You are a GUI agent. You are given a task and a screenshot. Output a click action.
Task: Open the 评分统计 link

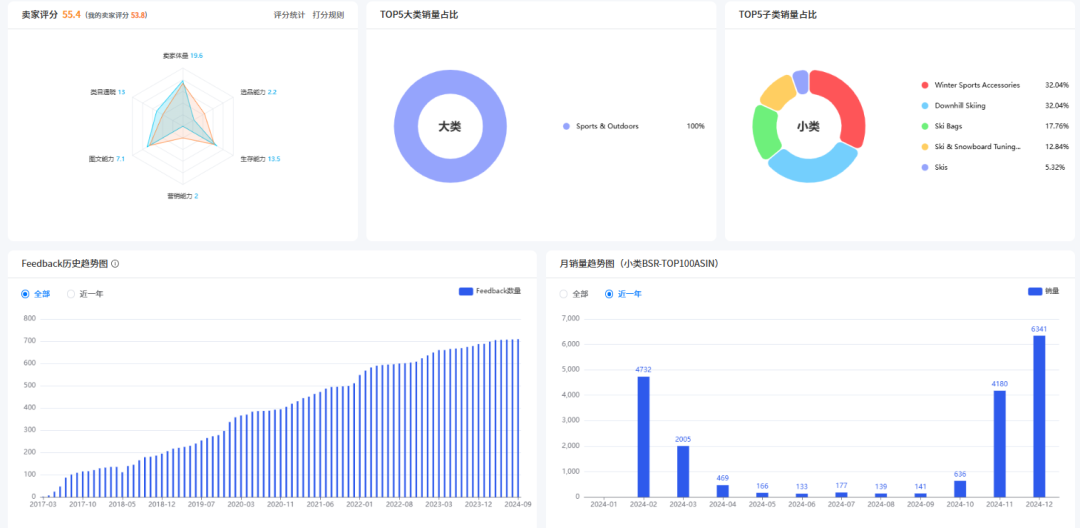289,14
